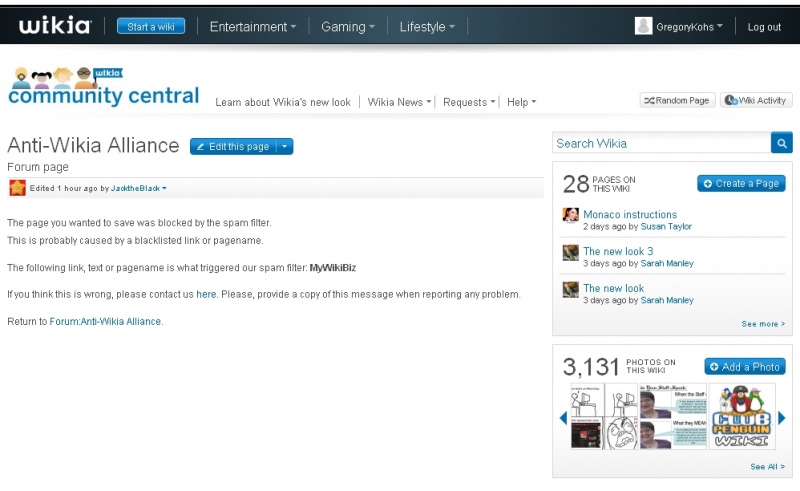Follow the Forum:Anti-Wikia Alliance link
The image size is (800, 491).
click(106, 322)
